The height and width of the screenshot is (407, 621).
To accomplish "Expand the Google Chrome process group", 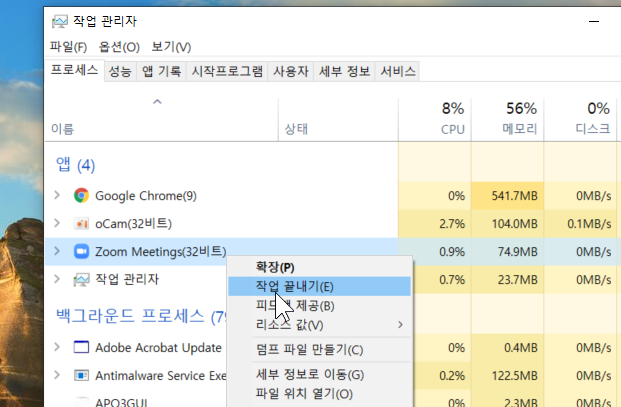I will click(x=57, y=195).
